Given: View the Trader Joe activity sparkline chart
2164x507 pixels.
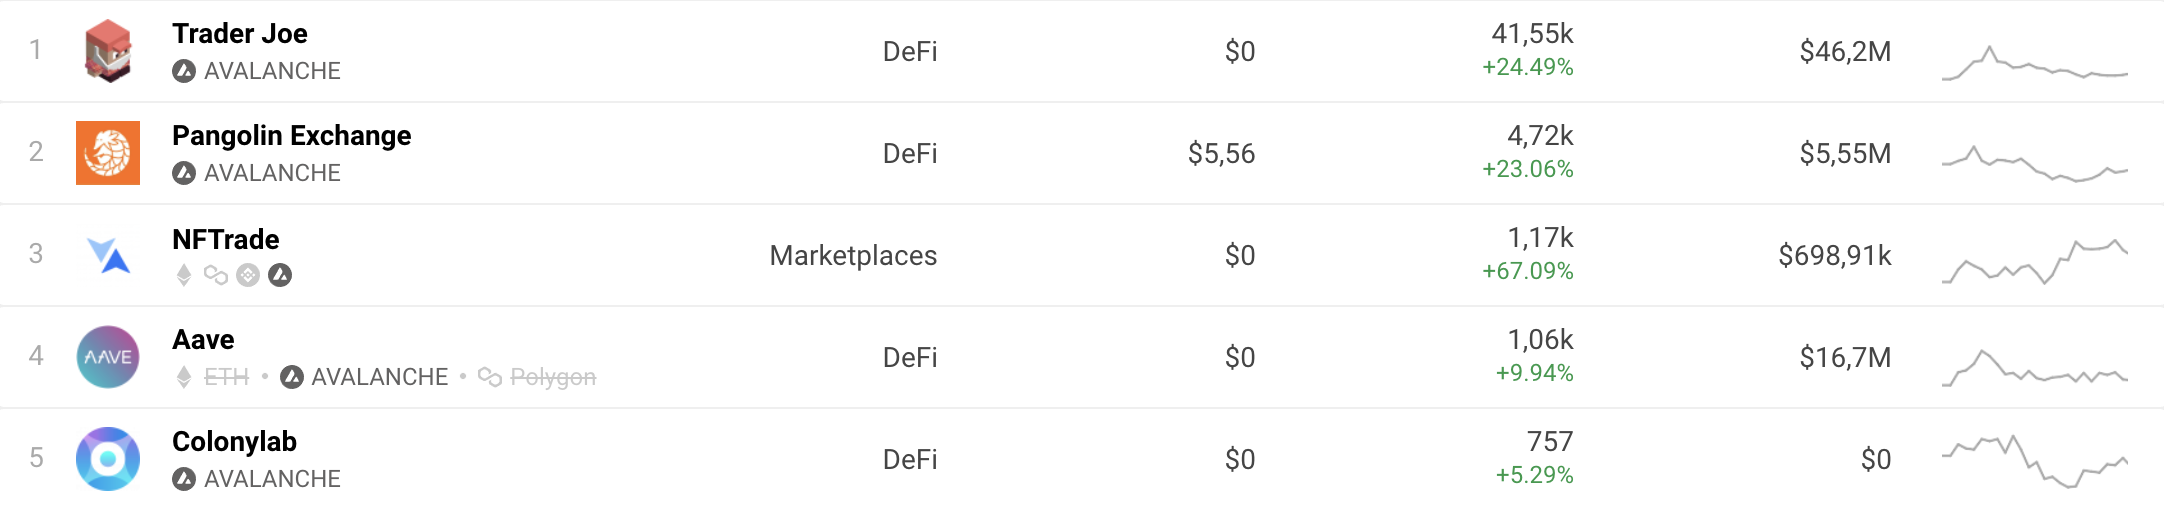Looking at the screenshot, I should coord(2034,62).
